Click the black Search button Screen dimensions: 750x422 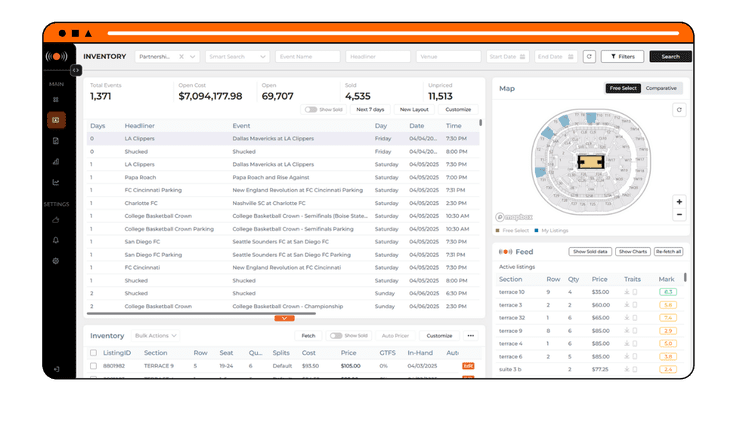tap(671, 56)
